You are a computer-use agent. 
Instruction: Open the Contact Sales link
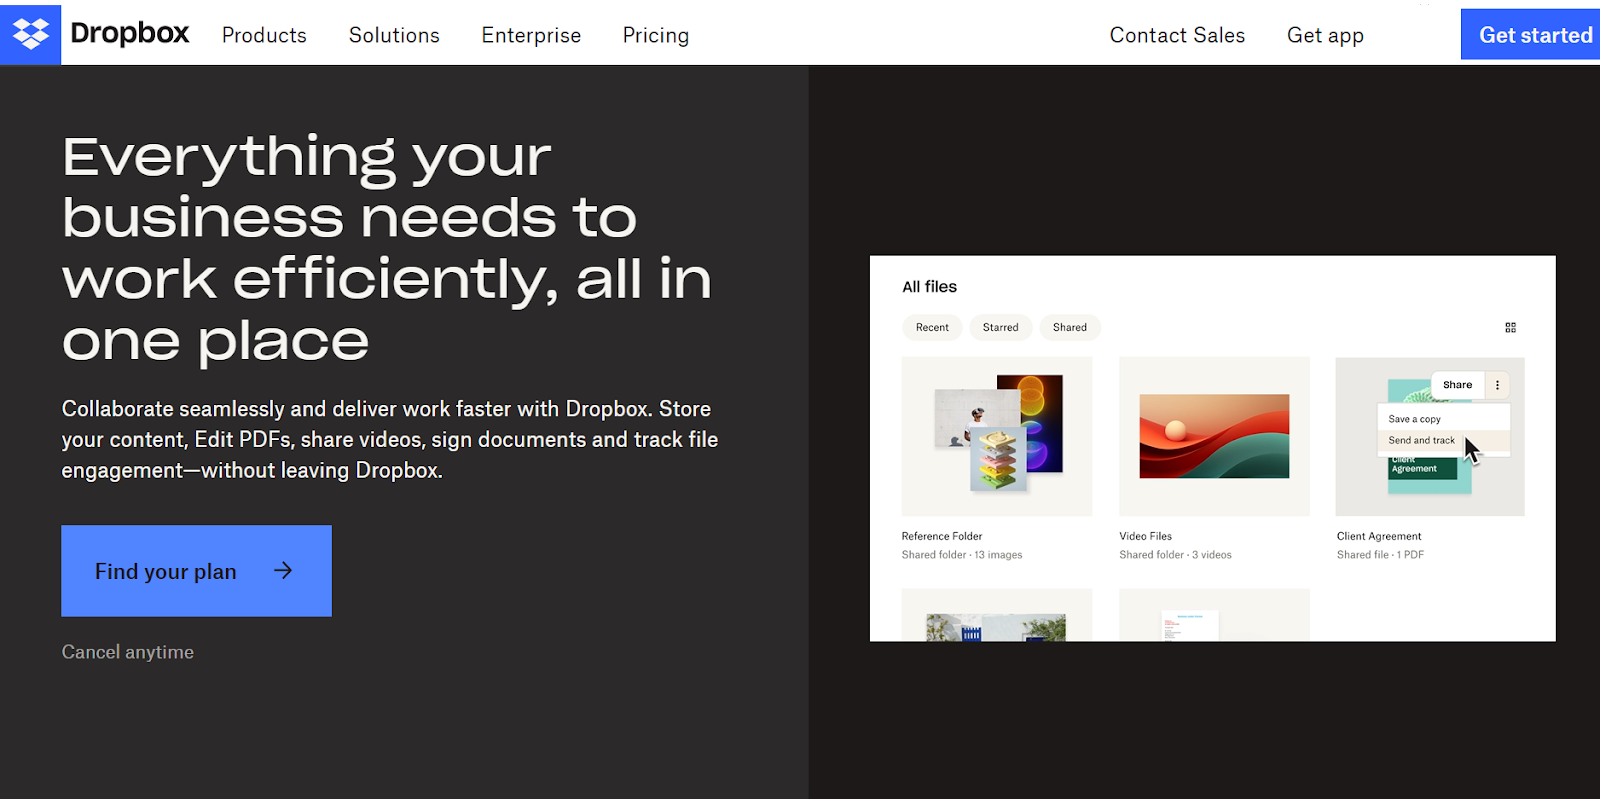(1177, 35)
